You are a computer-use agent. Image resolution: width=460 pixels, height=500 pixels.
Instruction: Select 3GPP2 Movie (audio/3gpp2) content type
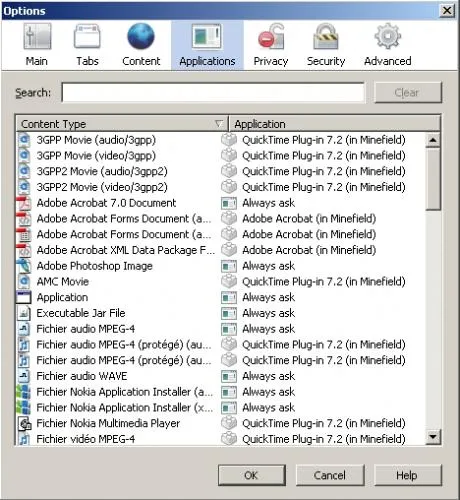point(102,171)
